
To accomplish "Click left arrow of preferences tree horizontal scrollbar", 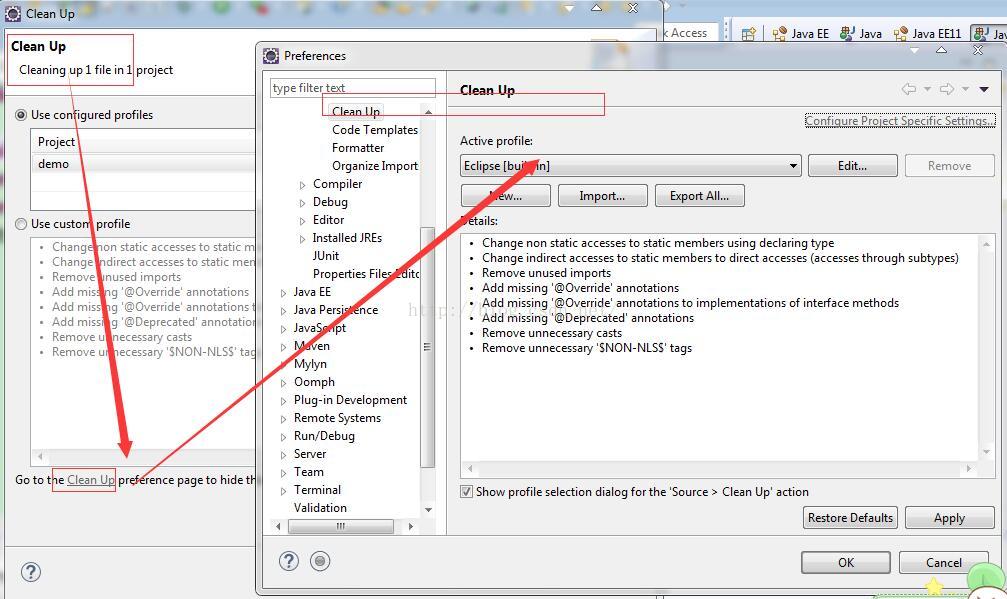I will [278, 526].
